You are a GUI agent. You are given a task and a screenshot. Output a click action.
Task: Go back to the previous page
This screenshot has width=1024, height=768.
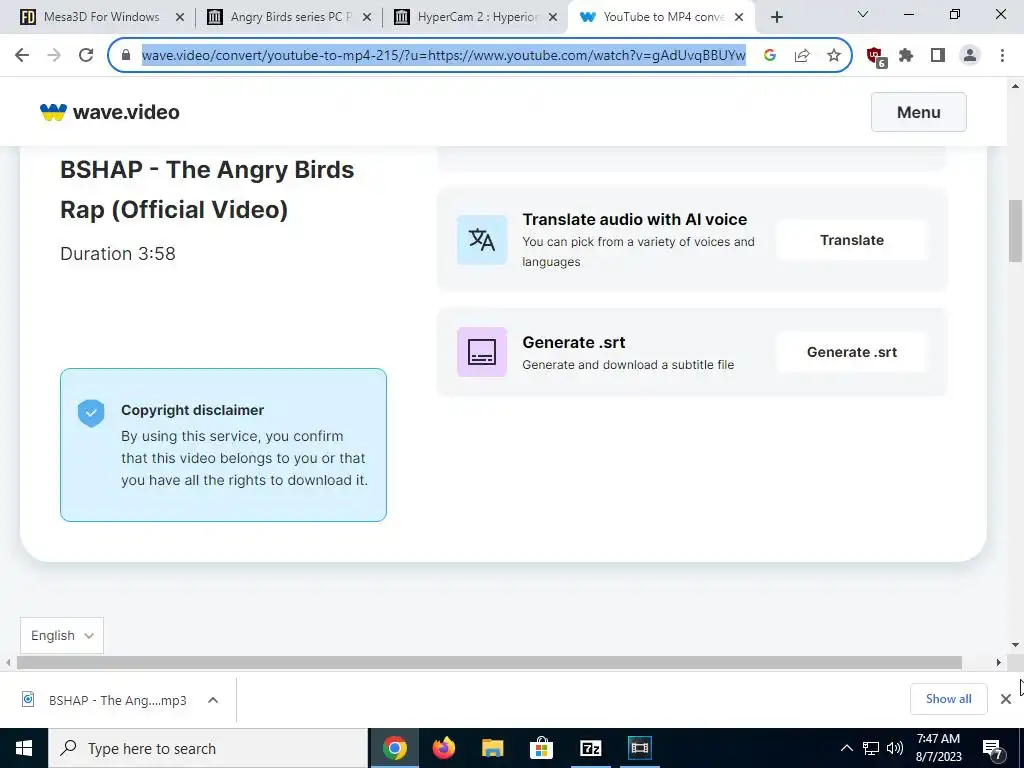[x=22, y=56]
